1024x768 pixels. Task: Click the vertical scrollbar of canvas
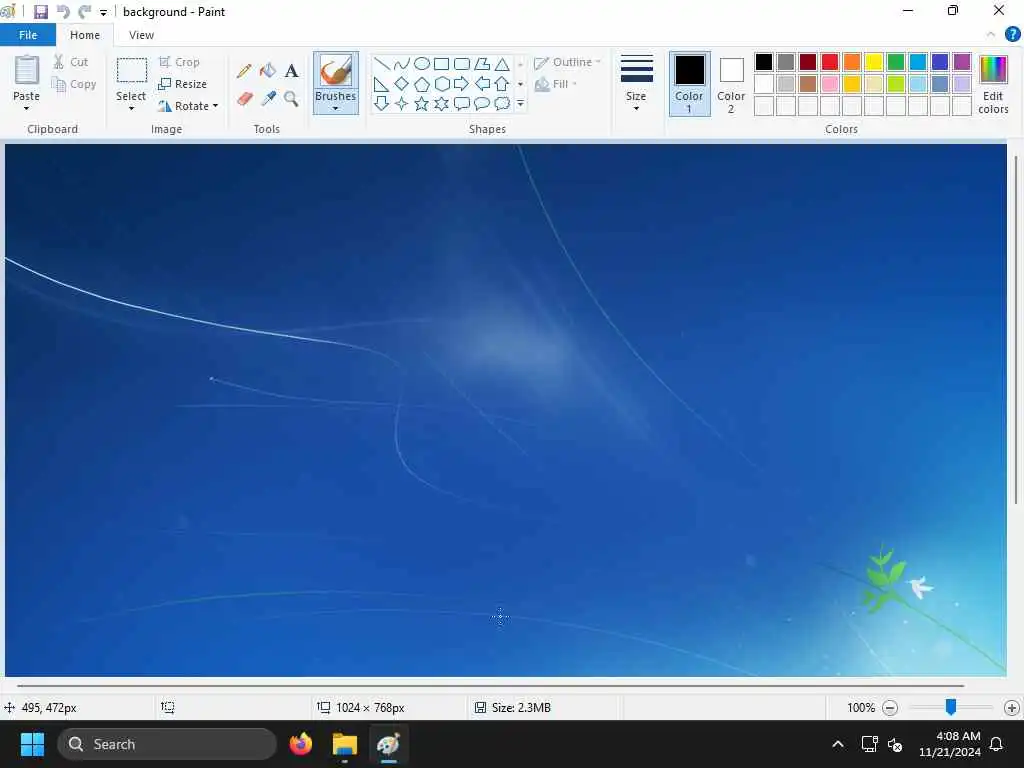pos(1016,330)
